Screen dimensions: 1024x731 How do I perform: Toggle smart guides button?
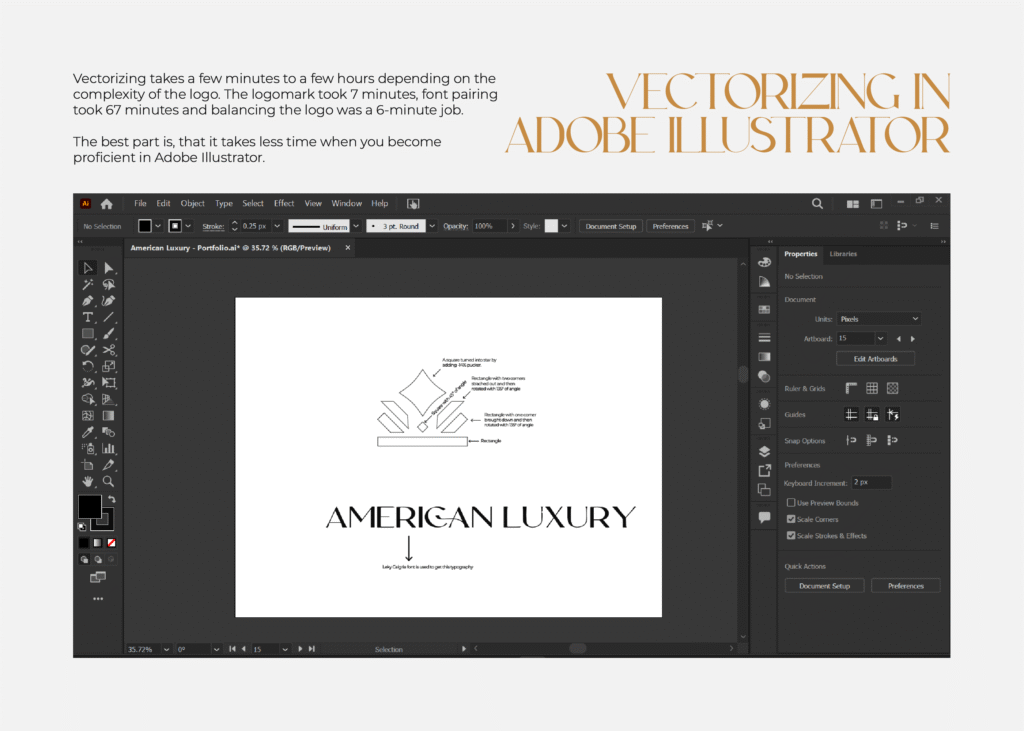893,414
